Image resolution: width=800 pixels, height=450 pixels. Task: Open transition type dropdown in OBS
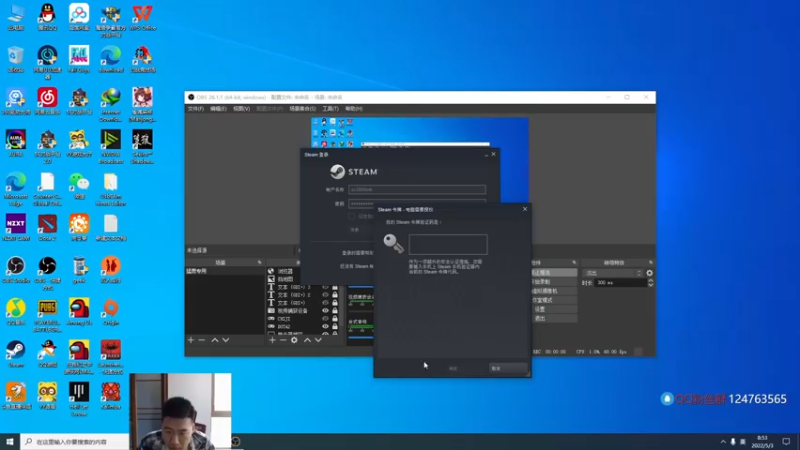(x=613, y=273)
